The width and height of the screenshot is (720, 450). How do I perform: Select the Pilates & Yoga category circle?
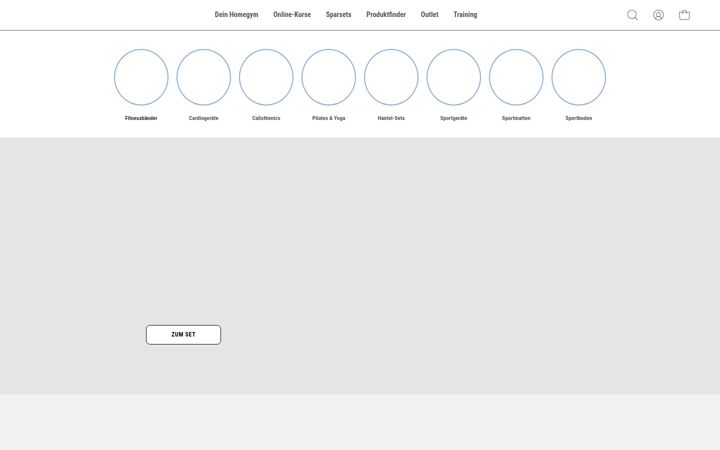click(328, 77)
